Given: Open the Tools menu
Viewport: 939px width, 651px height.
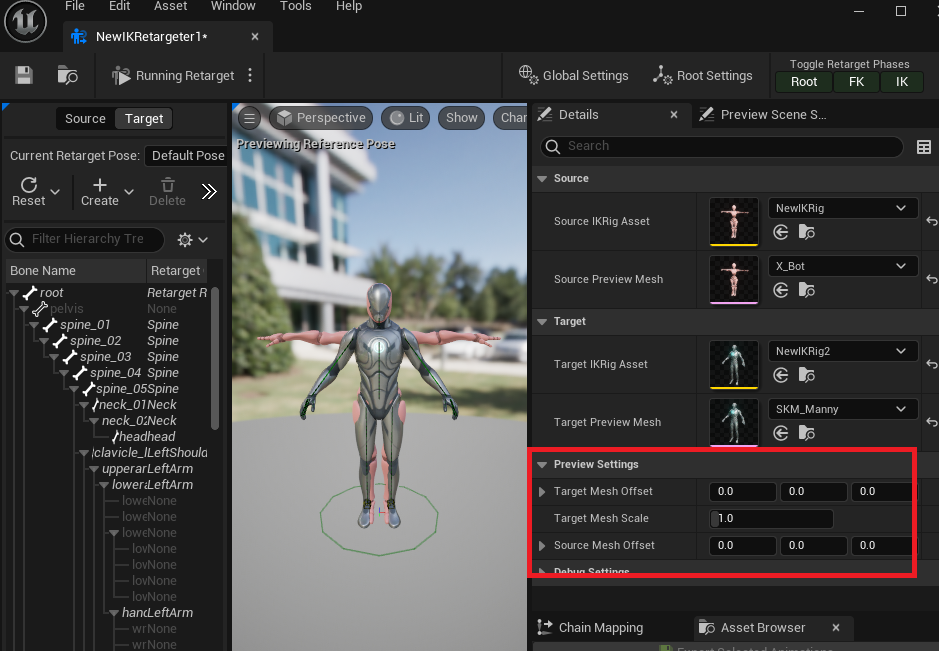Looking at the screenshot, I should [295, 6].
